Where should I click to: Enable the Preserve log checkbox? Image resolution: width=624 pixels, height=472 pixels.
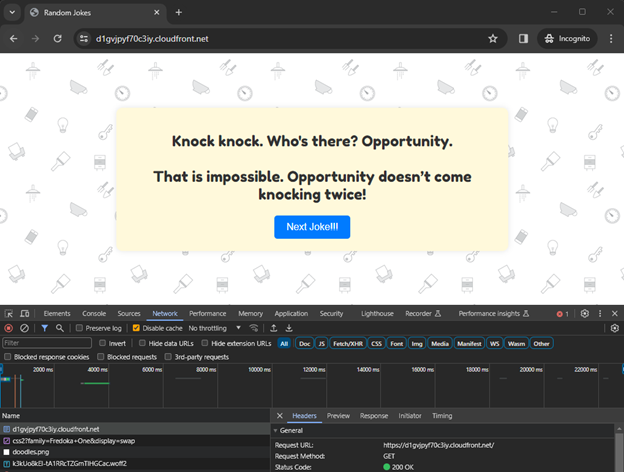79,328
